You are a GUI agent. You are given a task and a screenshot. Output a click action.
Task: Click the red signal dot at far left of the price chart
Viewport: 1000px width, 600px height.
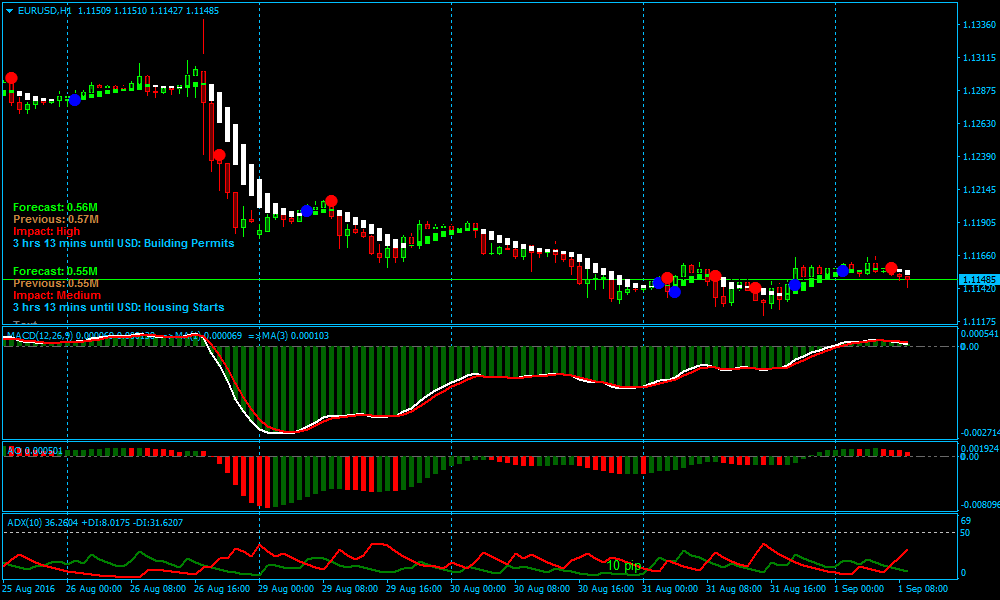click(x=11, y=78)
